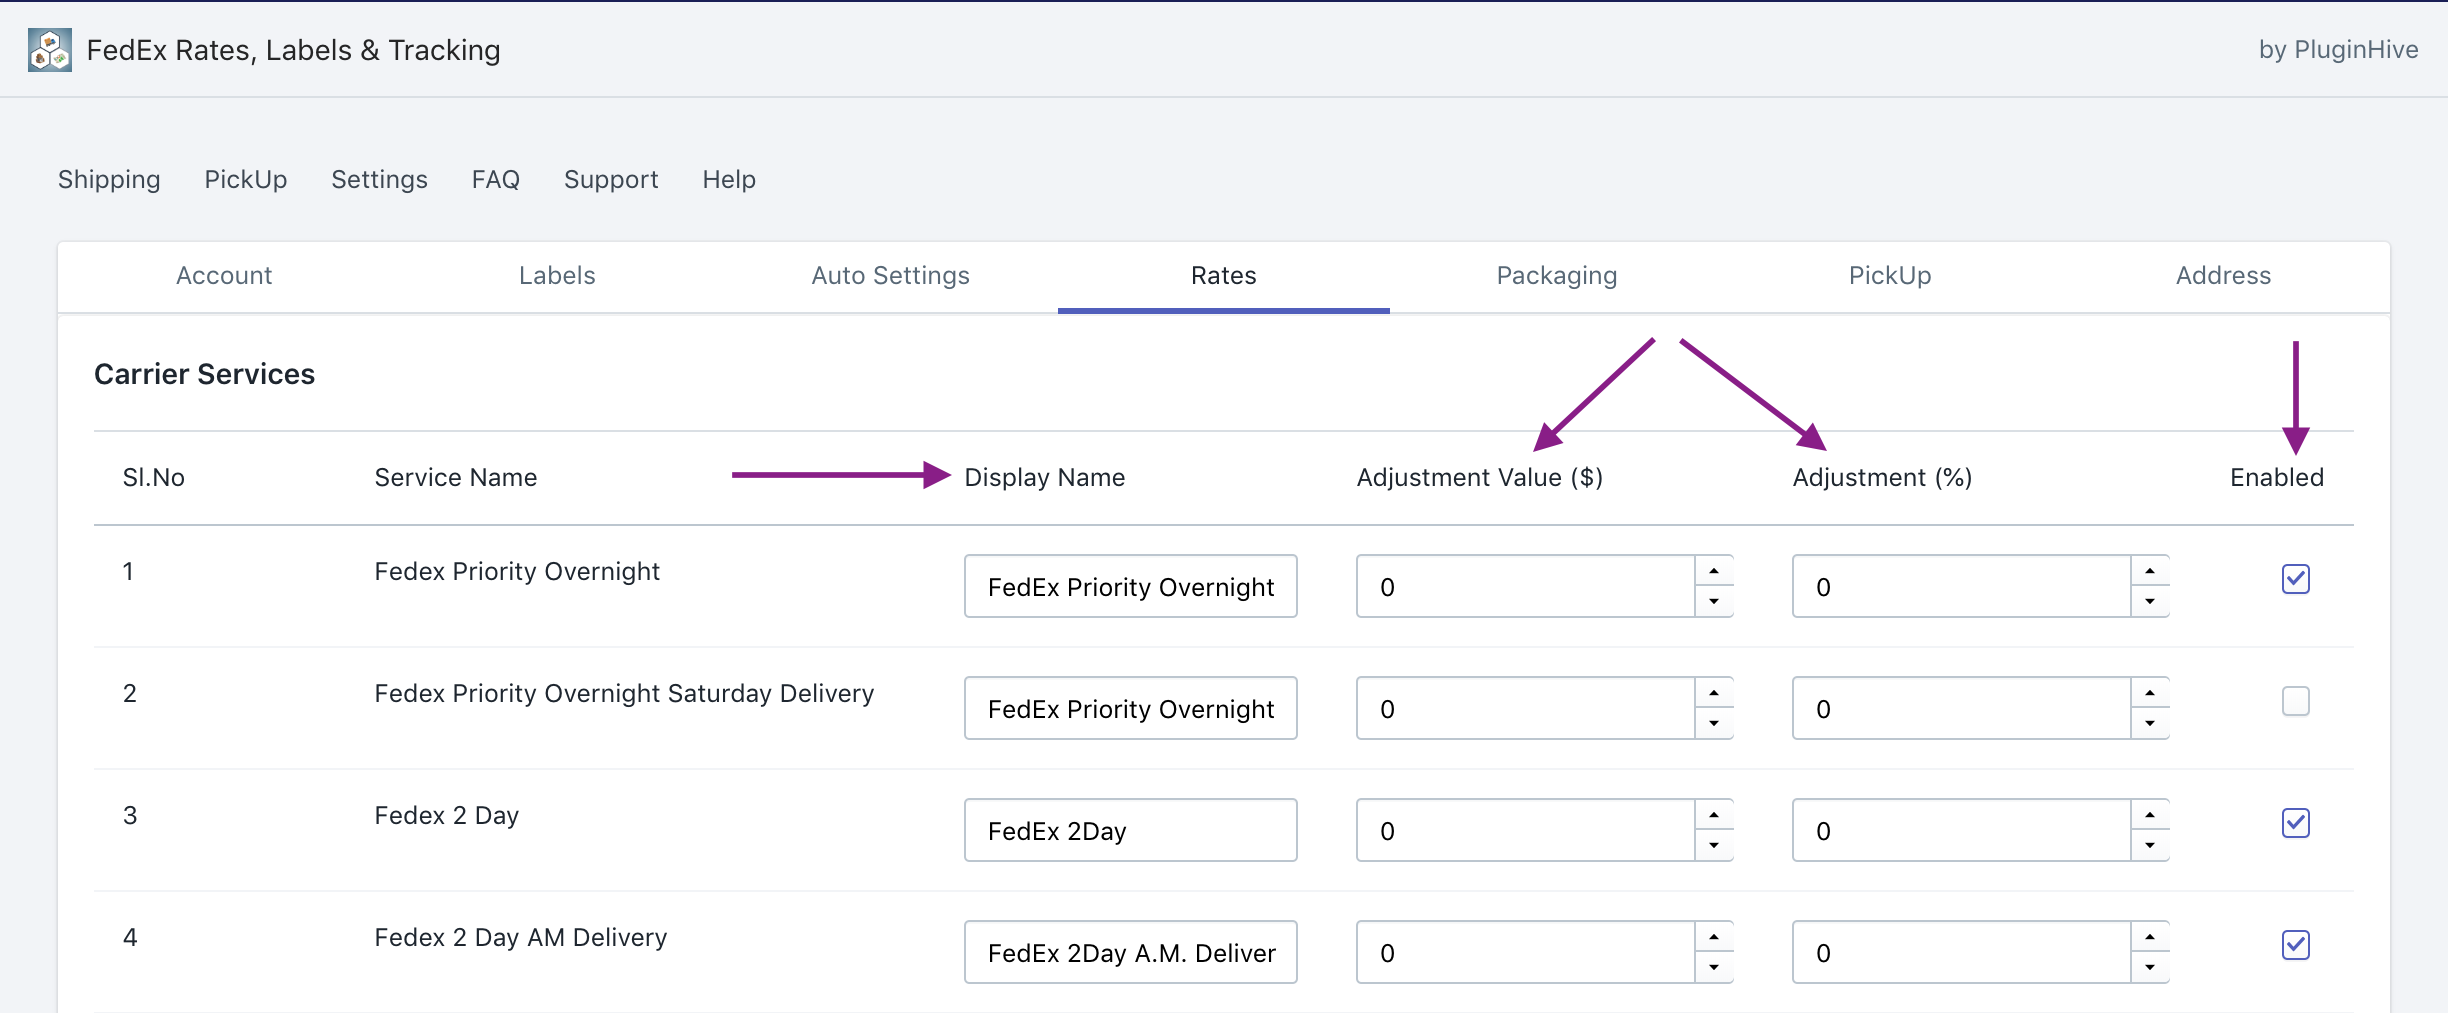Decrease adjustment percent for Fedex 2 Day
The width and height of the screenshot is (2448, 1013).
click(2150, 846)
